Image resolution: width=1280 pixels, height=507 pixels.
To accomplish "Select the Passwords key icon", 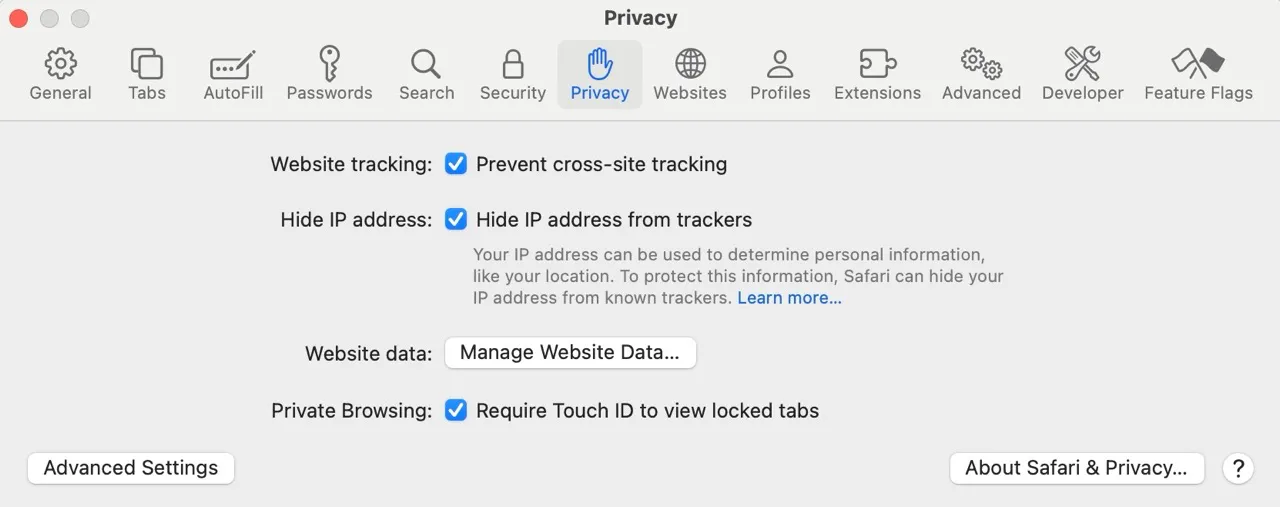I will click(x=329, y=64).
